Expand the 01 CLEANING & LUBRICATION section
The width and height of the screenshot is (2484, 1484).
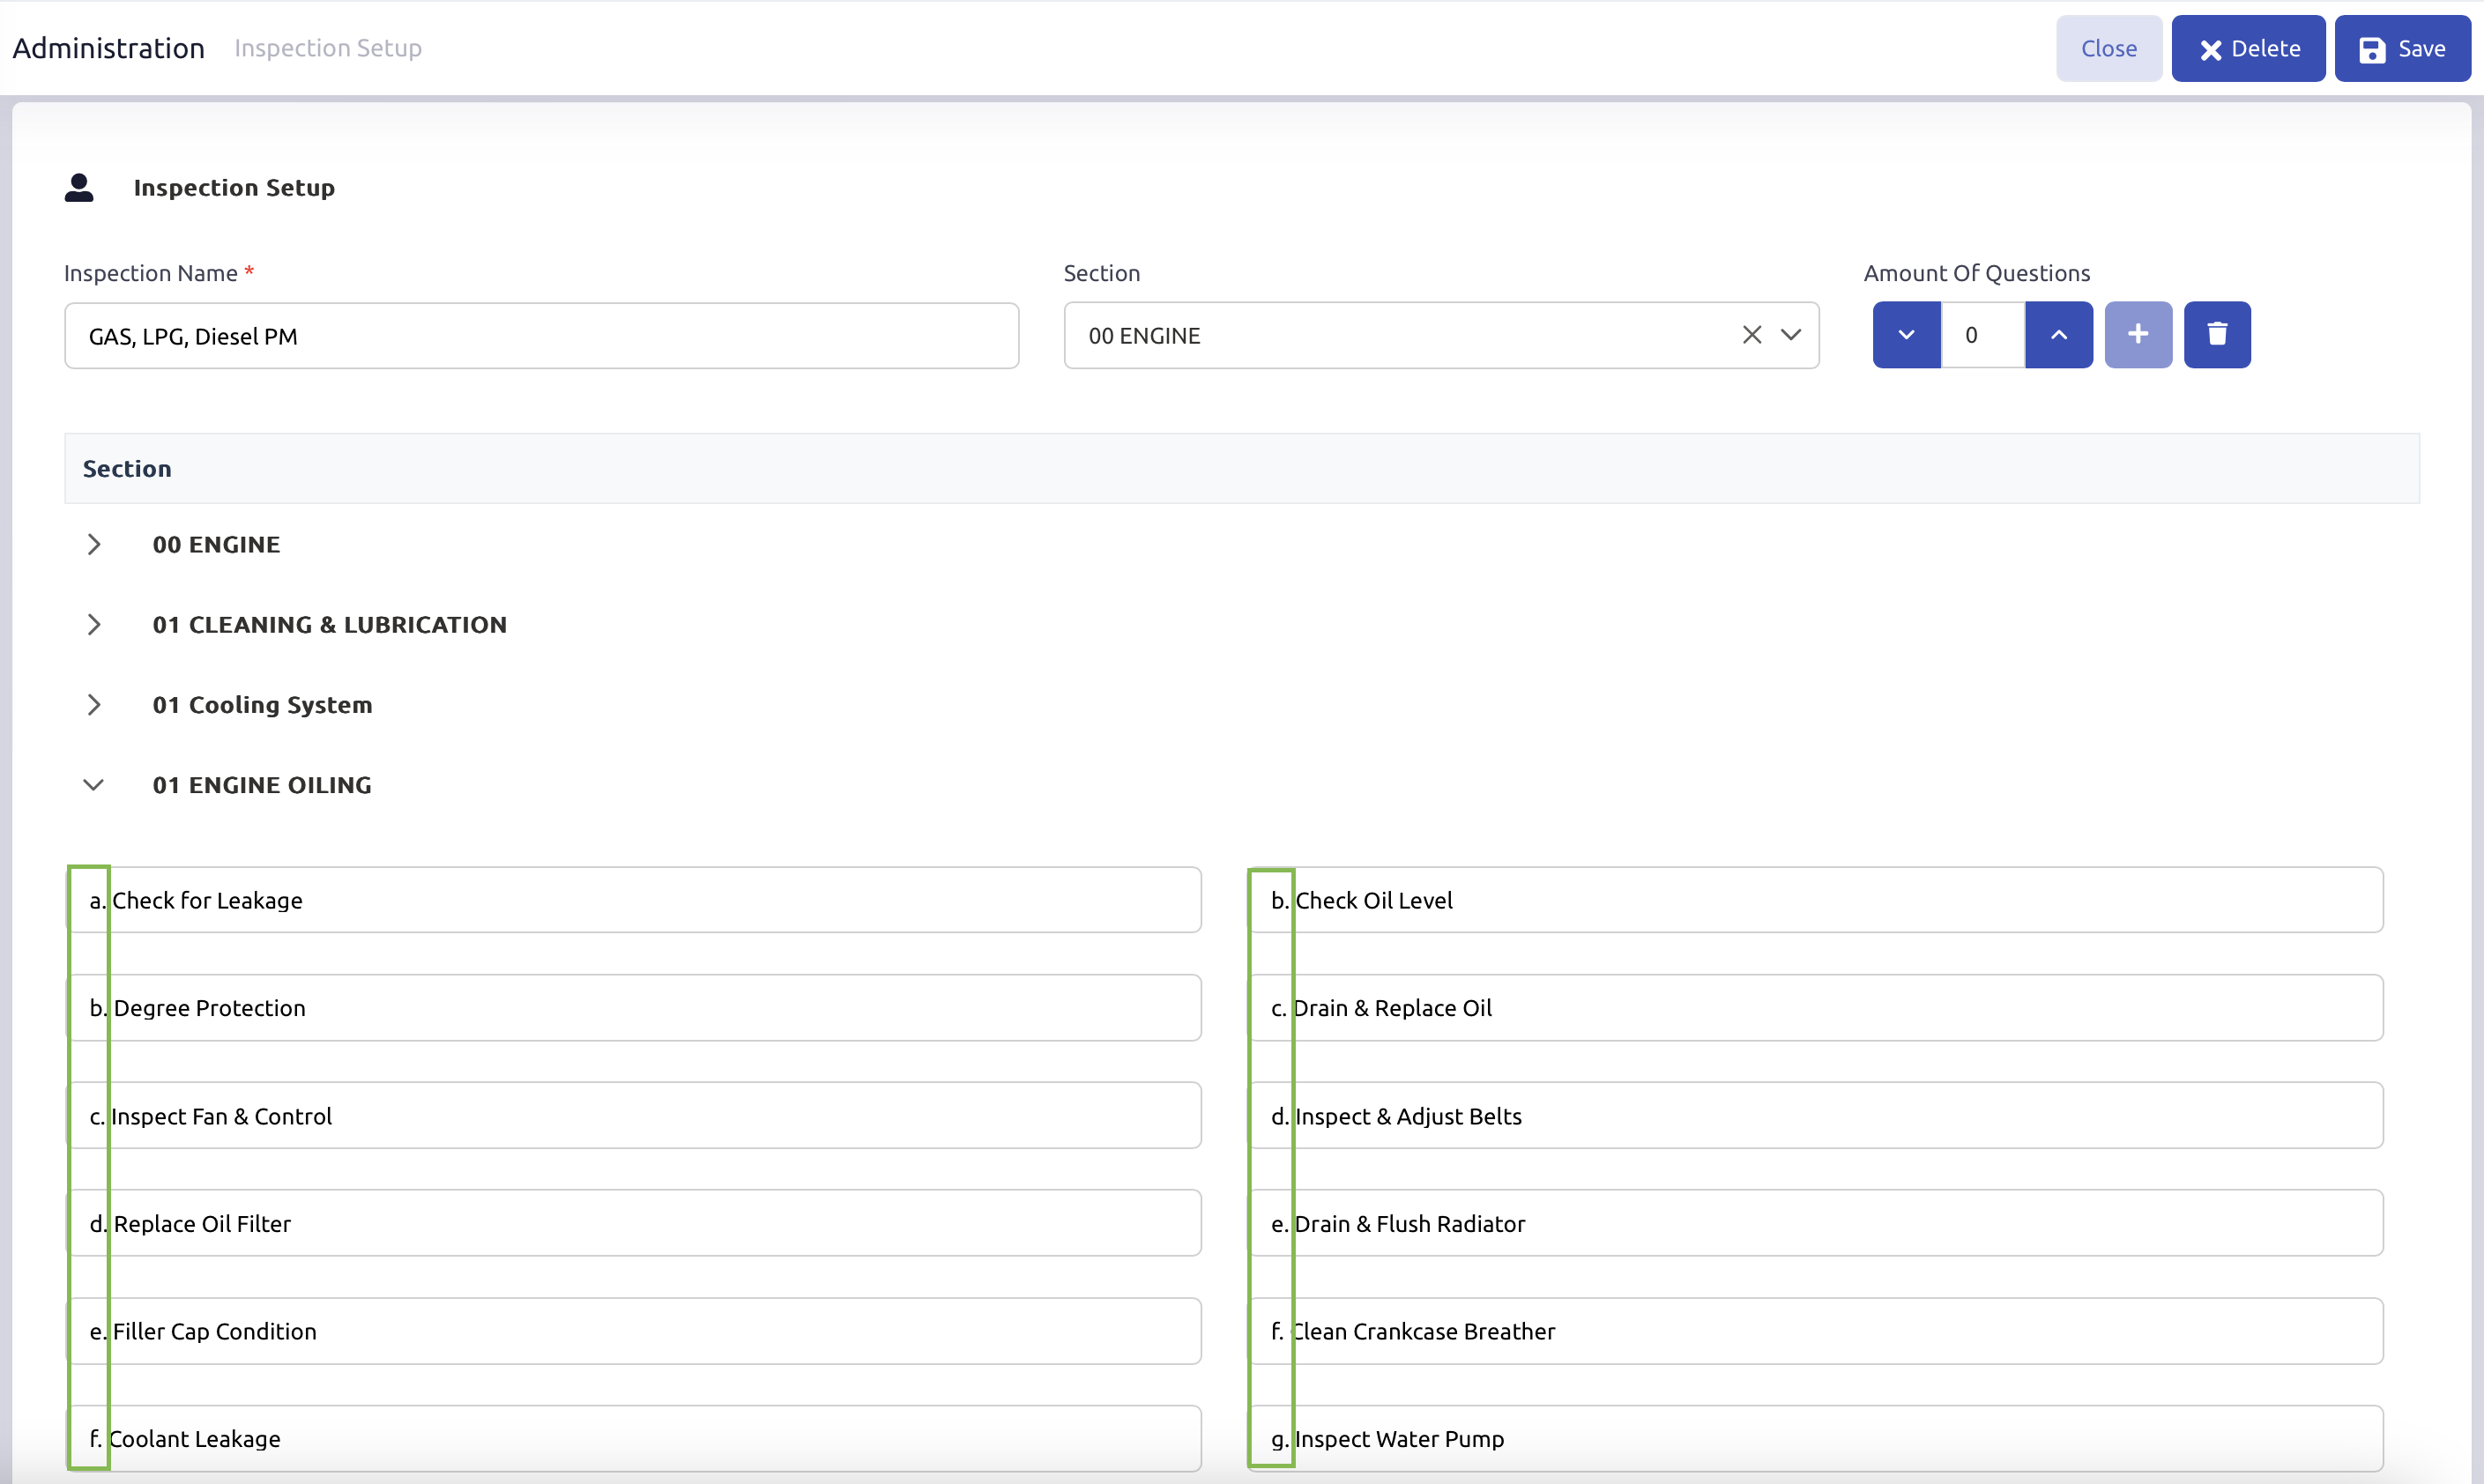(x=94, y=625)
